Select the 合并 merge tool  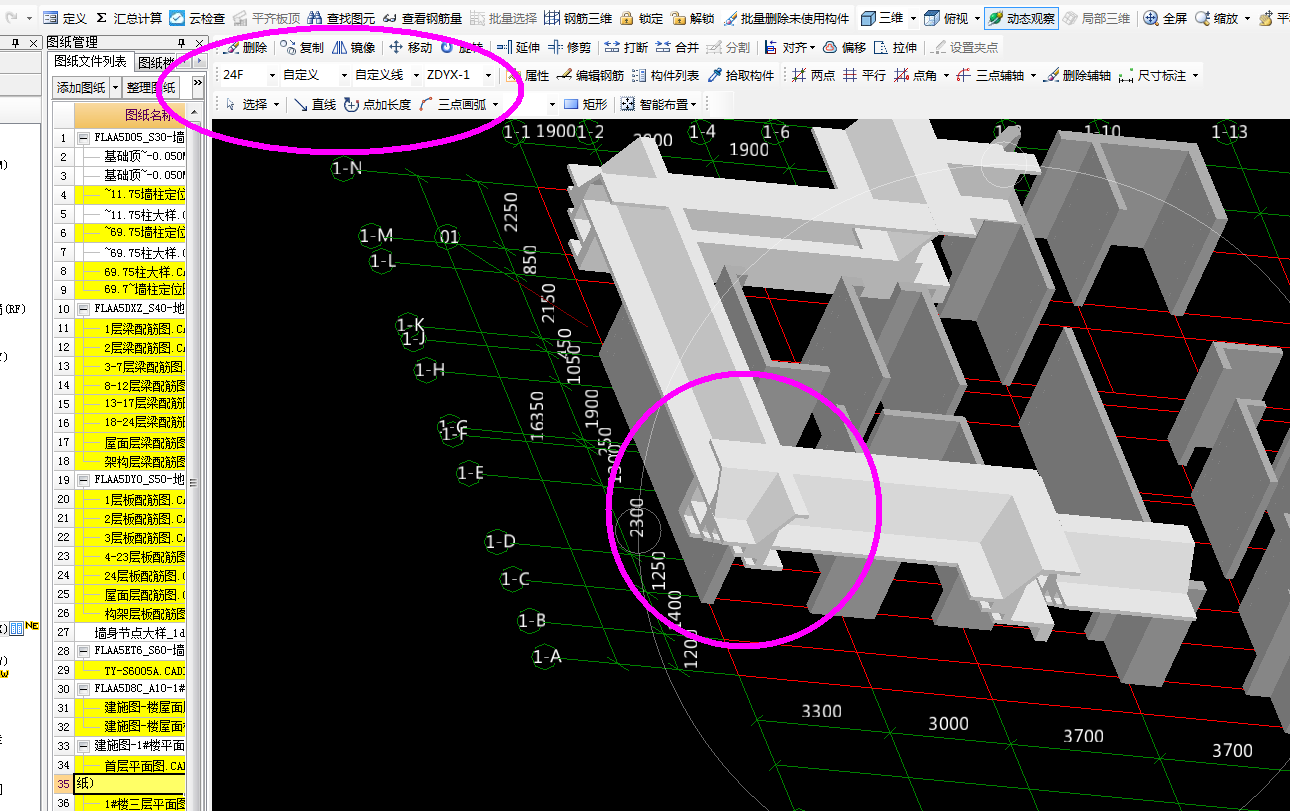click(x=677, y=47)
